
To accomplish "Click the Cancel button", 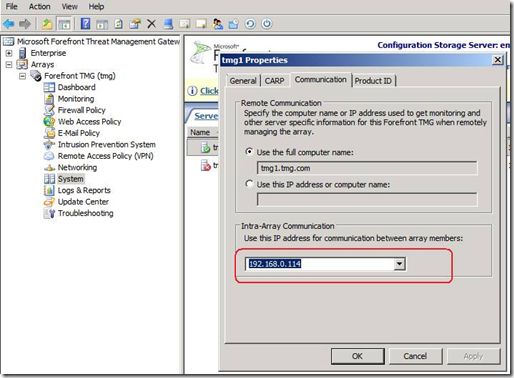I will [415, 356].
